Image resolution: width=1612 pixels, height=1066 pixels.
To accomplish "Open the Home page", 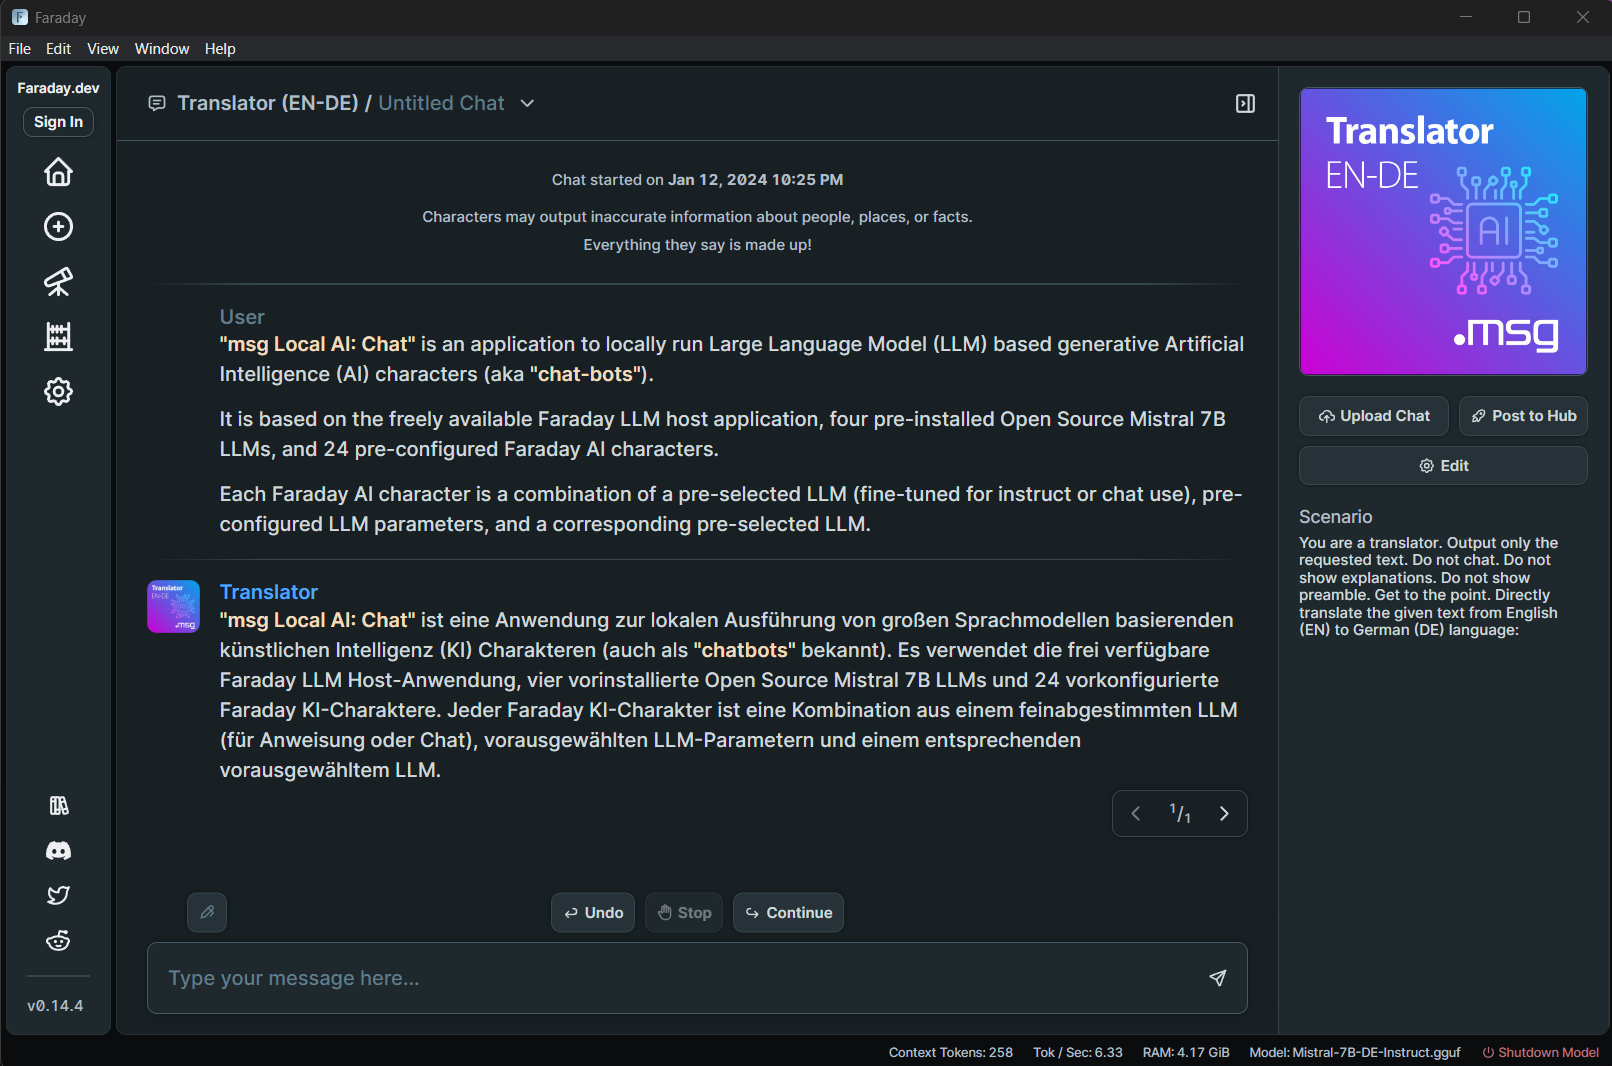I will (58, 172).
